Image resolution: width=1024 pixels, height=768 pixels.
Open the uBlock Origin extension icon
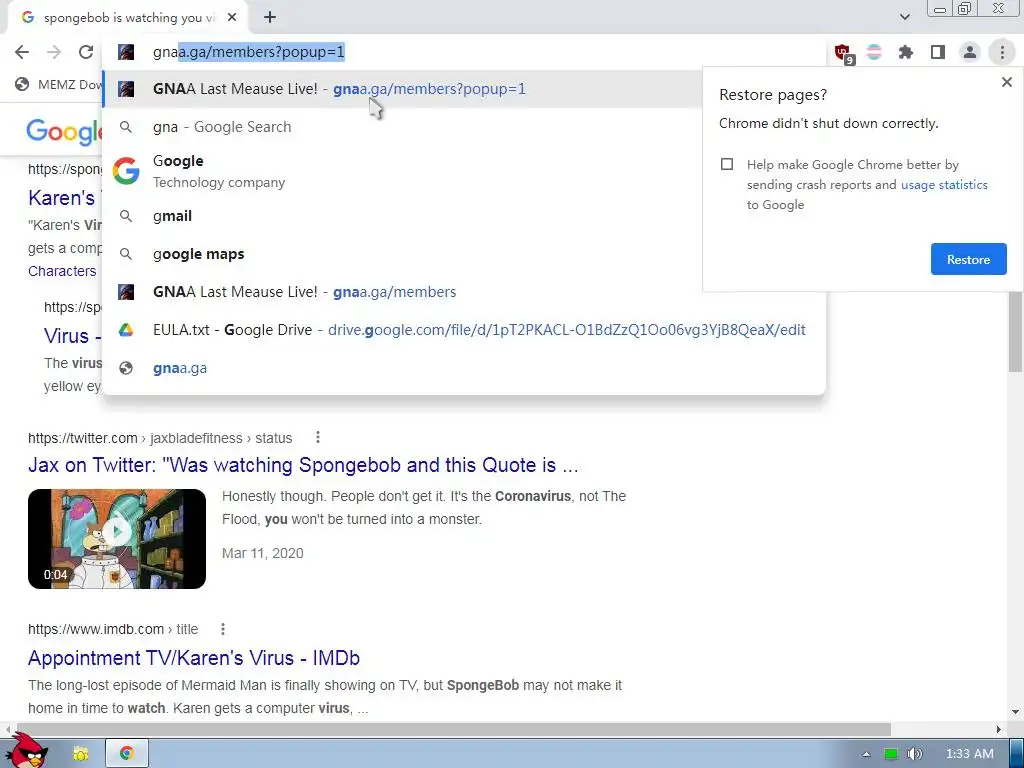tap(842, 52)
